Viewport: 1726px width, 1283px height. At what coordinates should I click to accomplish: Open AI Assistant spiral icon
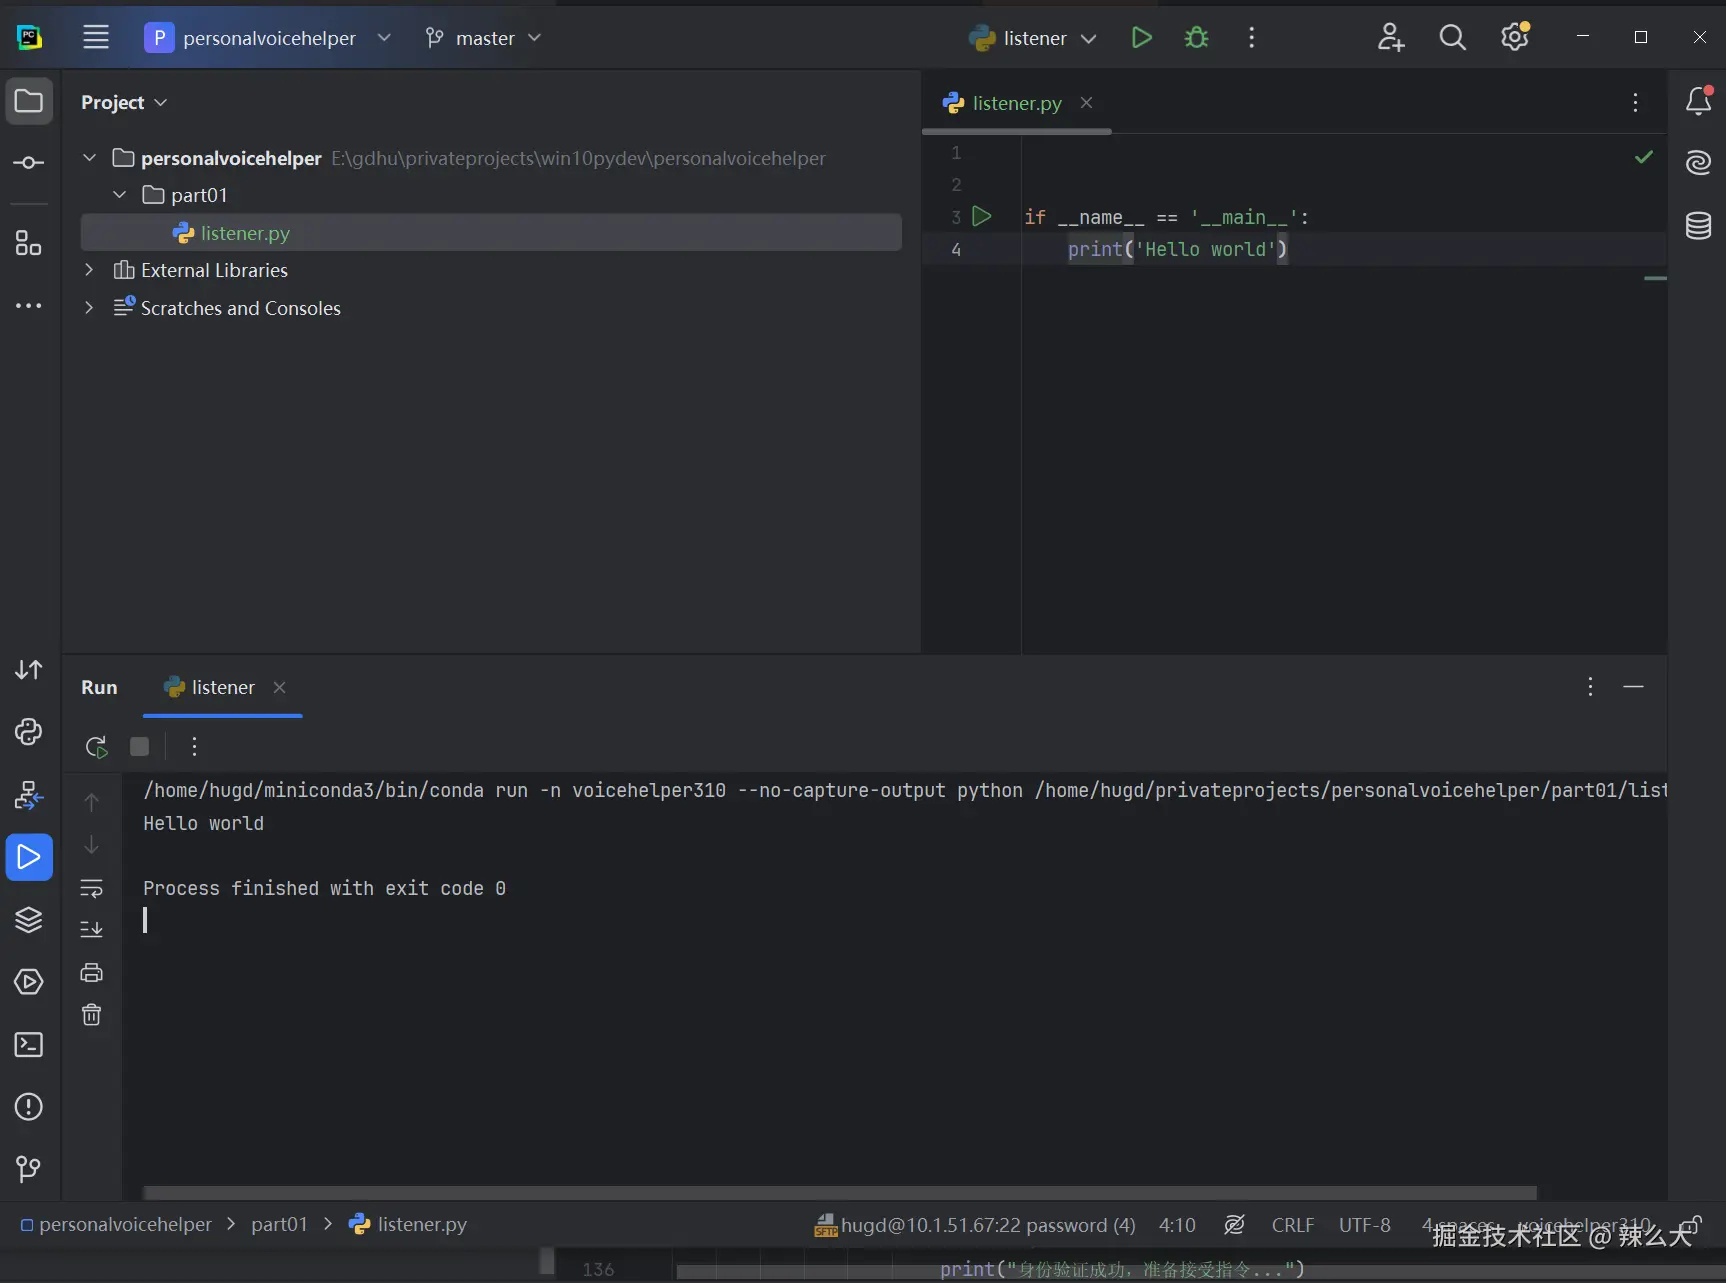click(1698, 162)
